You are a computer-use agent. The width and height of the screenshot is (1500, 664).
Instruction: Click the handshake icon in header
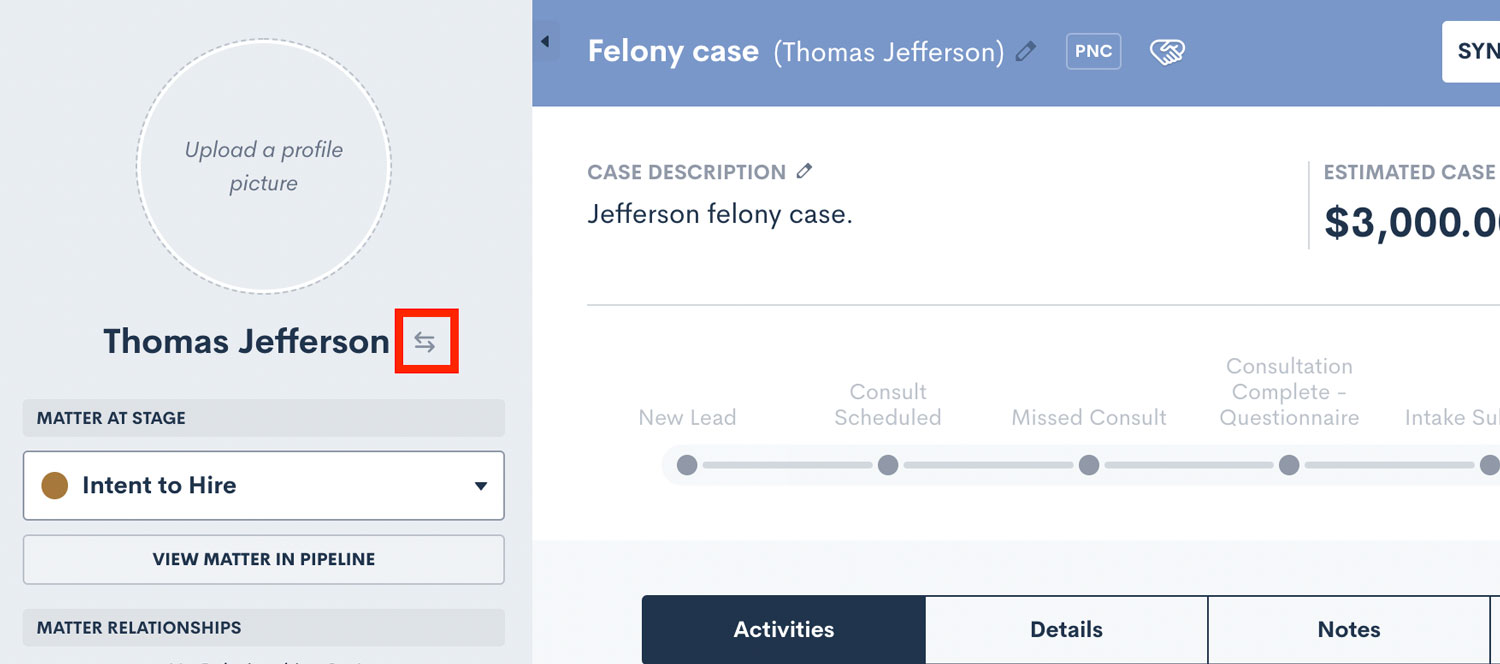pos(1167,52)
